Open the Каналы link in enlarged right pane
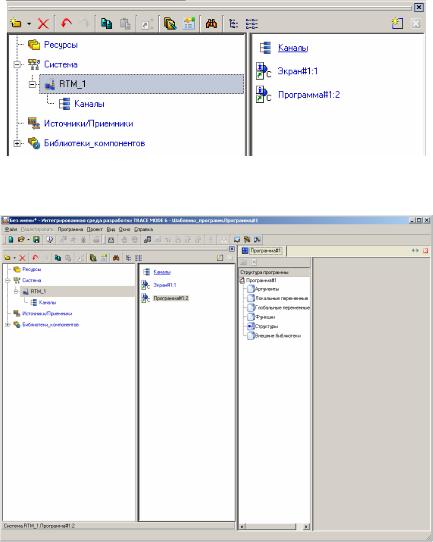 [293, 48]
